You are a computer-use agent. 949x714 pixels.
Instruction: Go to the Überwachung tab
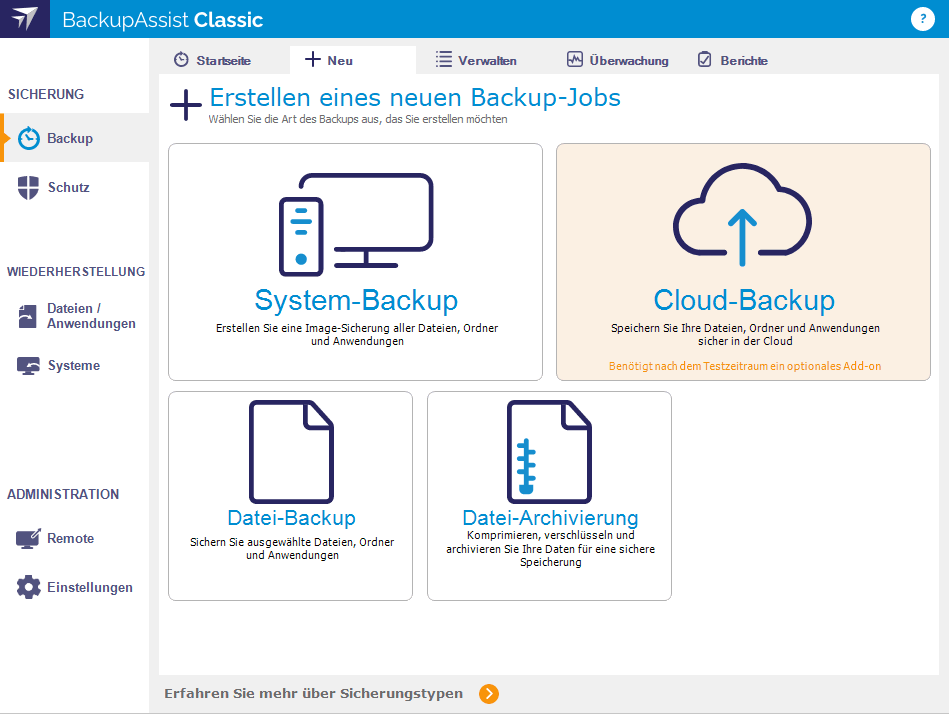(x=618, y=60)
